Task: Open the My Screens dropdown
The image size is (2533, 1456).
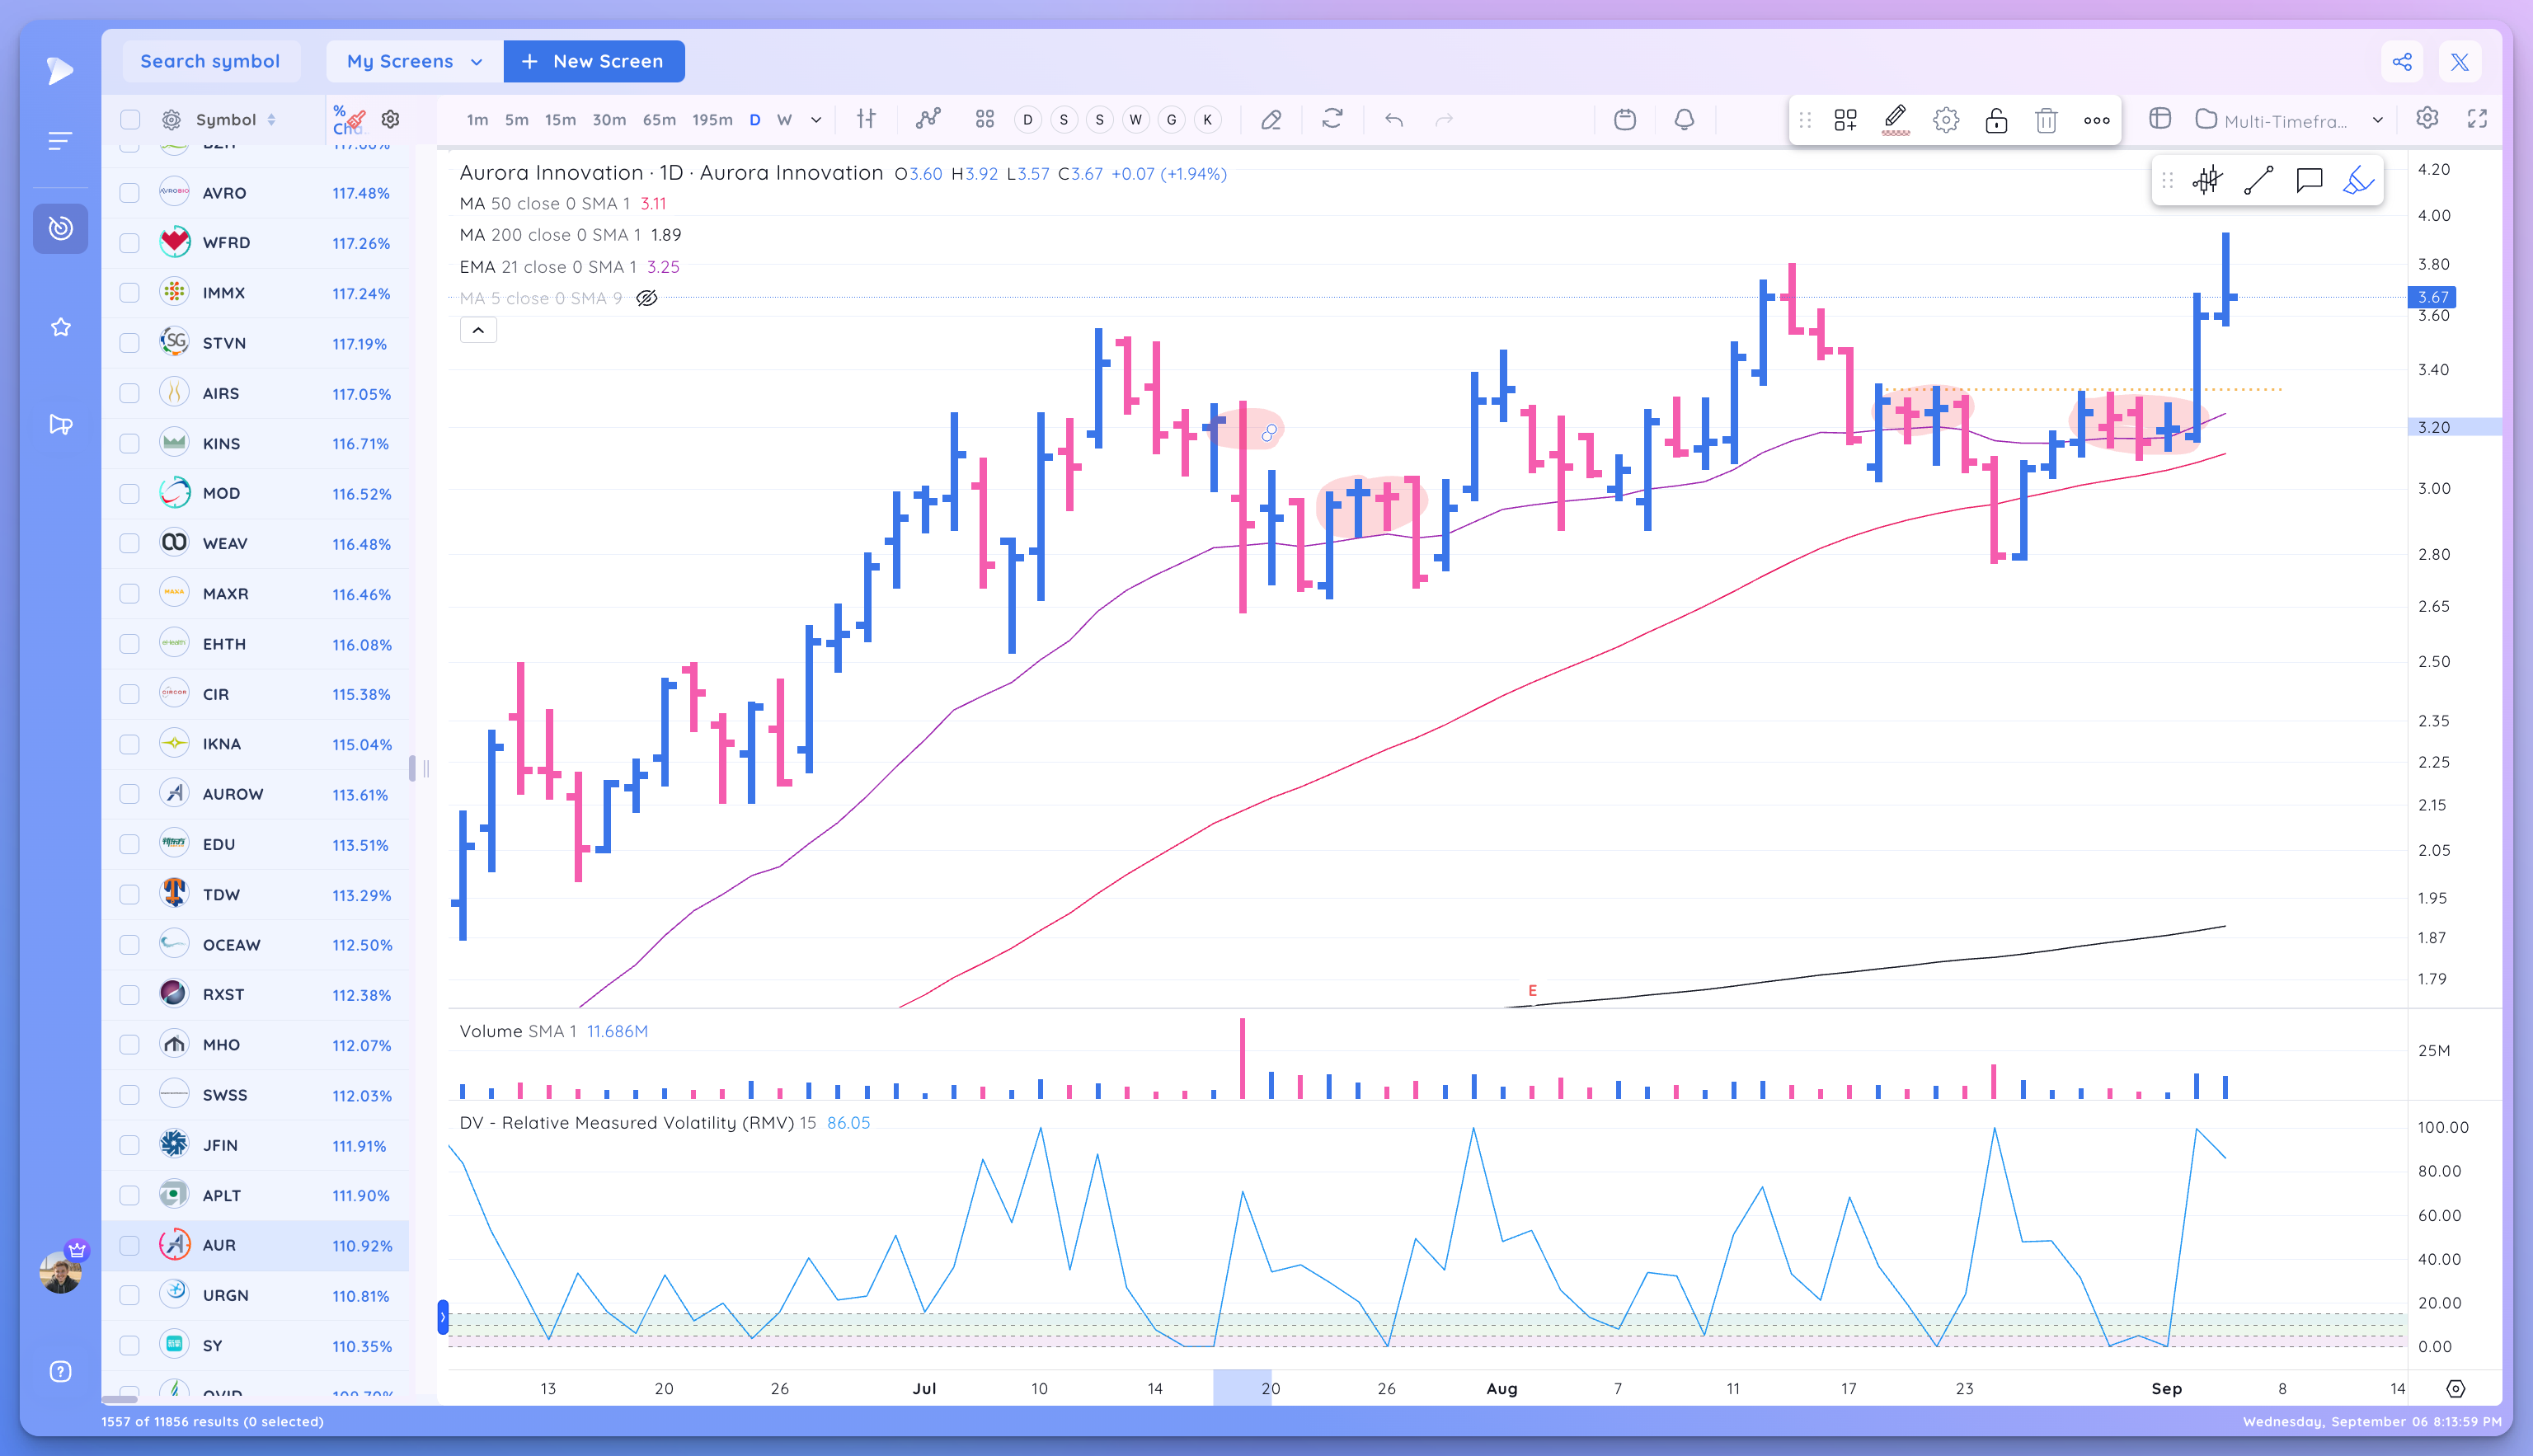Action: 413,61
